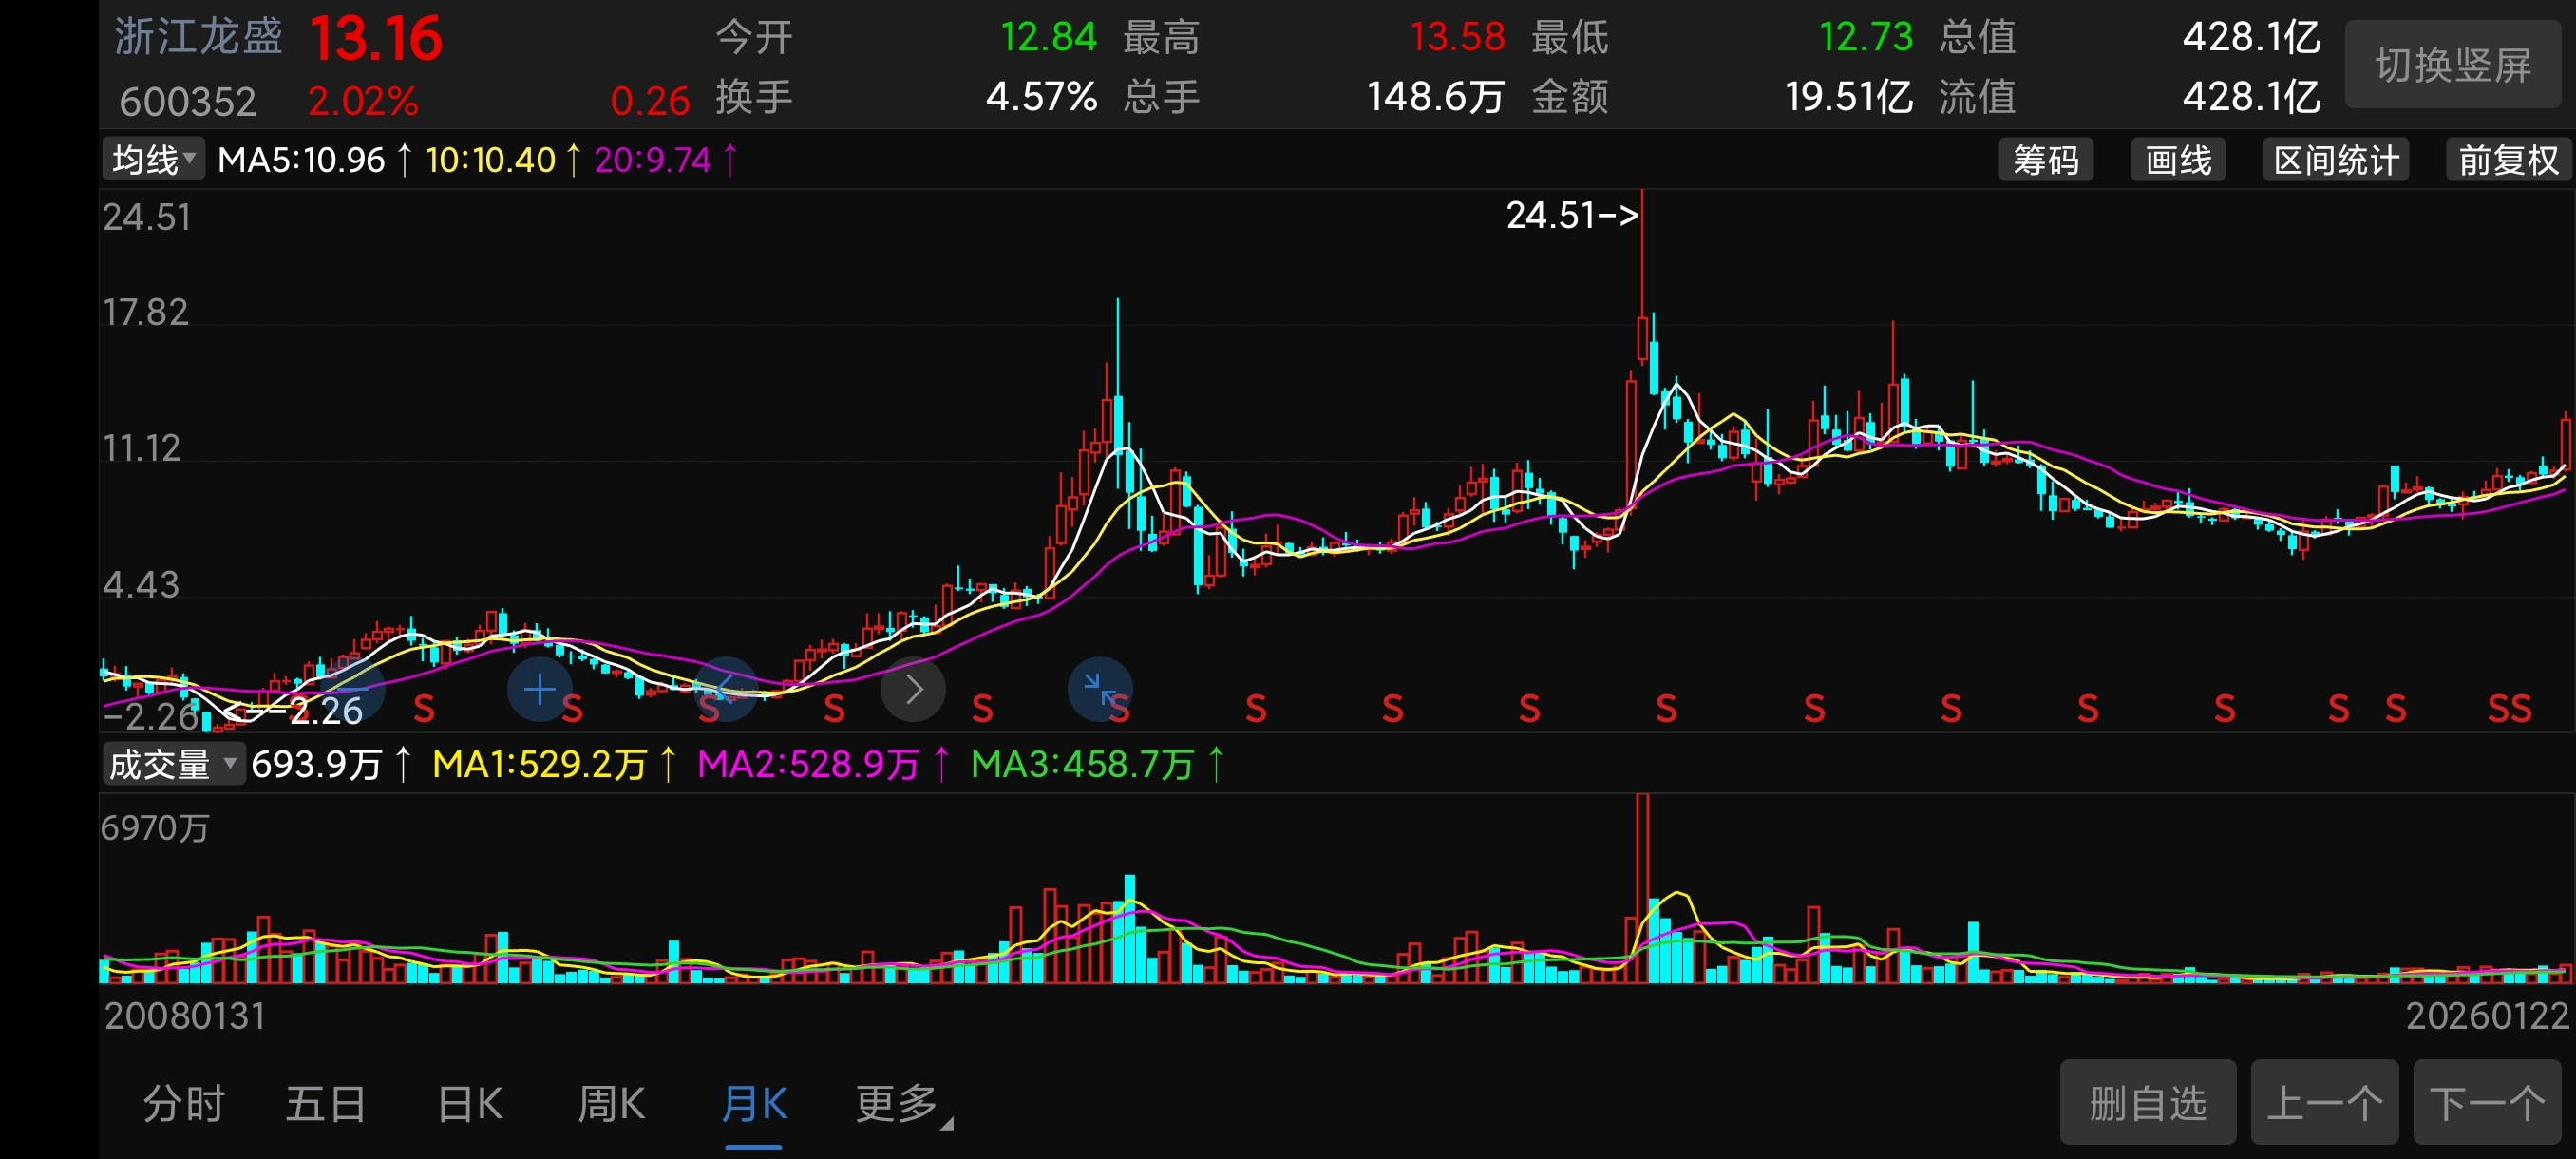2576x1159 pixels.
Task: Enable the 画线 drawing tool
Action: point(2178,160)
